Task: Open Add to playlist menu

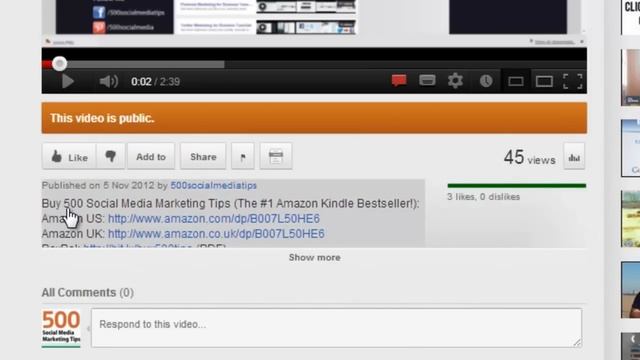Action: [x=151, y=156]
